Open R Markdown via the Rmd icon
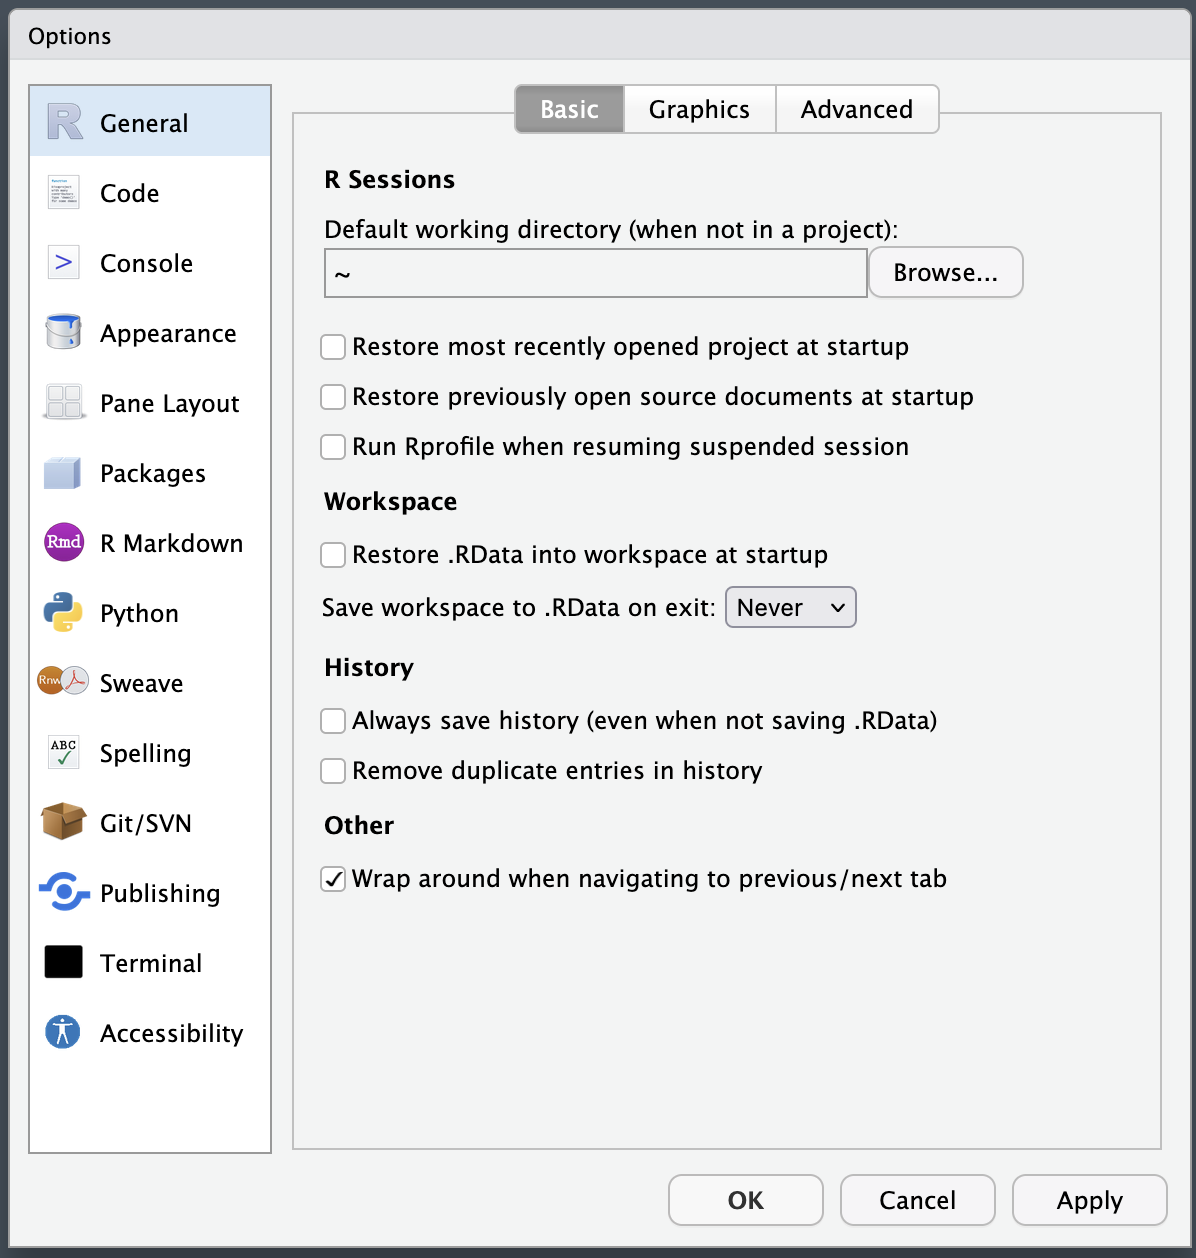Screen dimensions: 1196x1258 (x=64, y=542)
